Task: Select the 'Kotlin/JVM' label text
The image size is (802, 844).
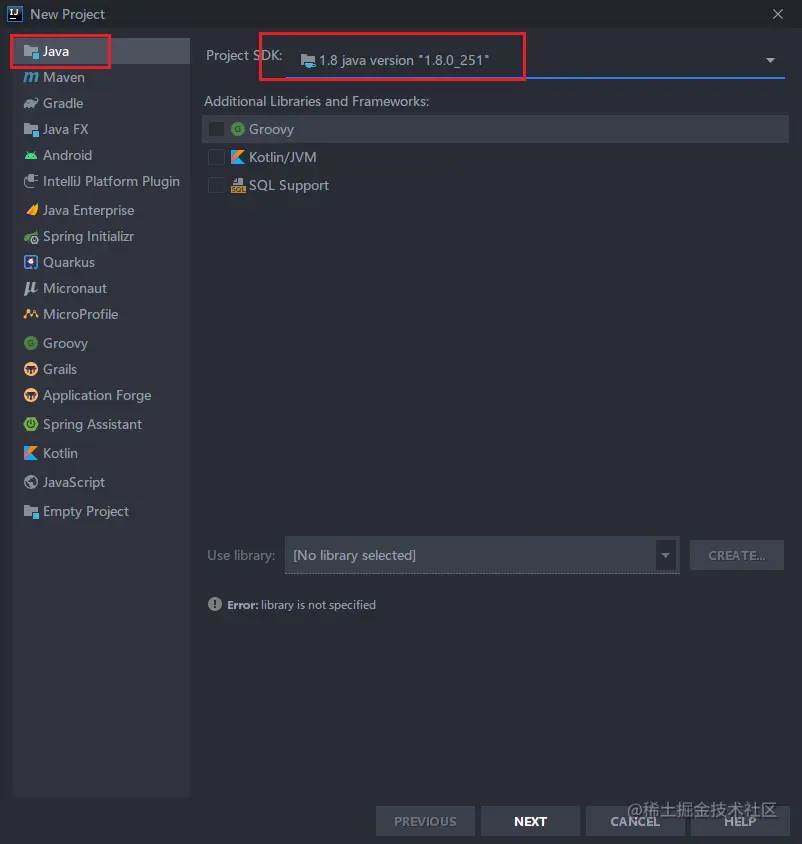Action: [283, 157]
